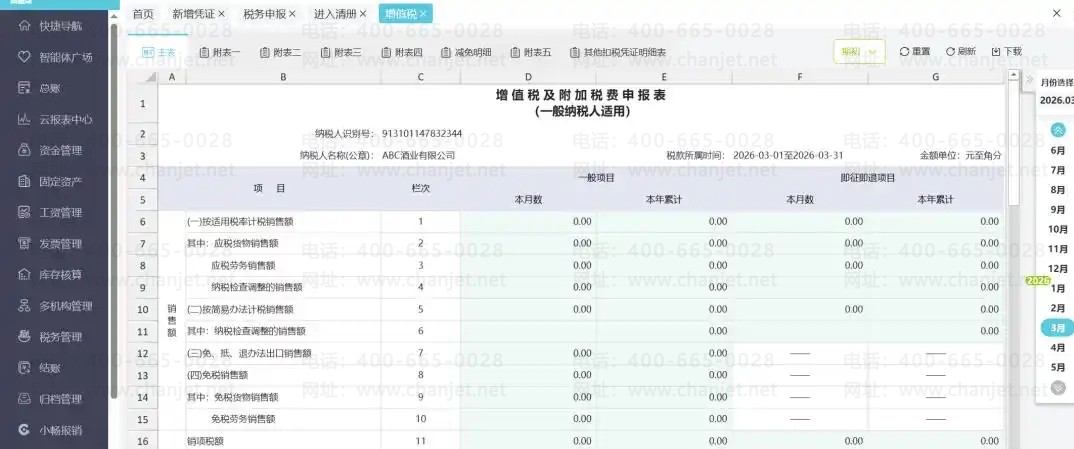Open the yellow-bordered dropdown left of 重置
Screen dimensions: 1074x449
(859, 52)
